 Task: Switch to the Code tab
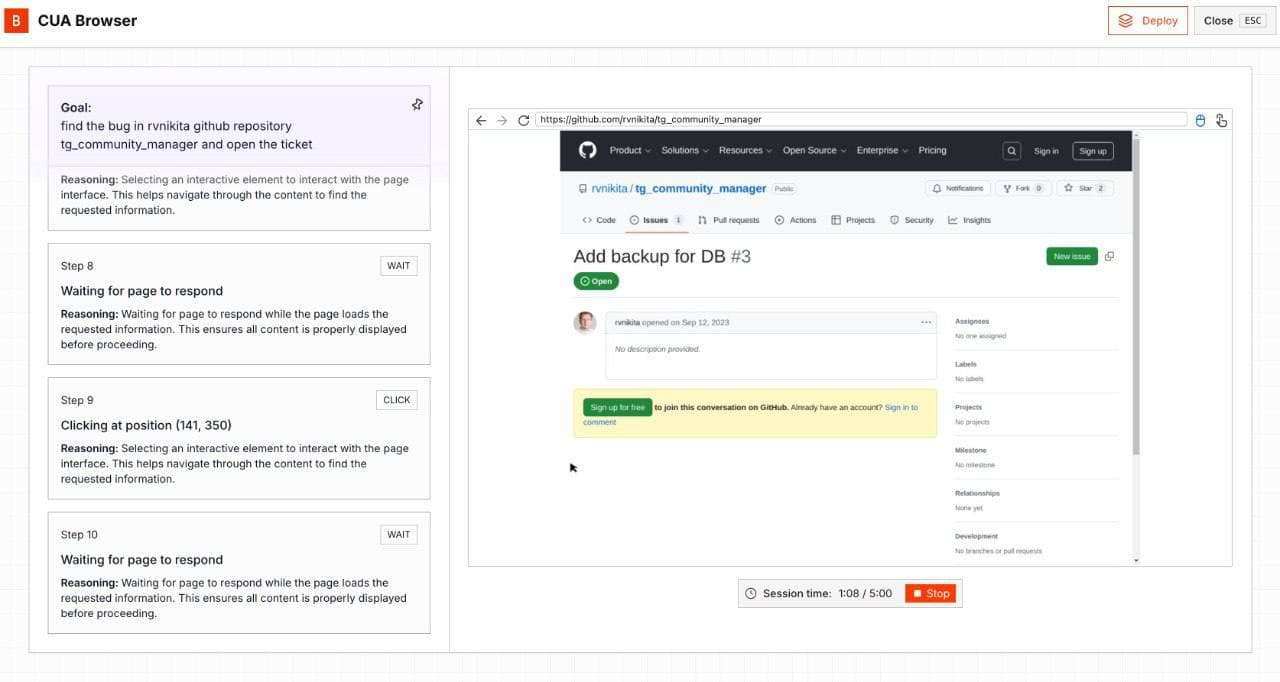tap(599, 220)
